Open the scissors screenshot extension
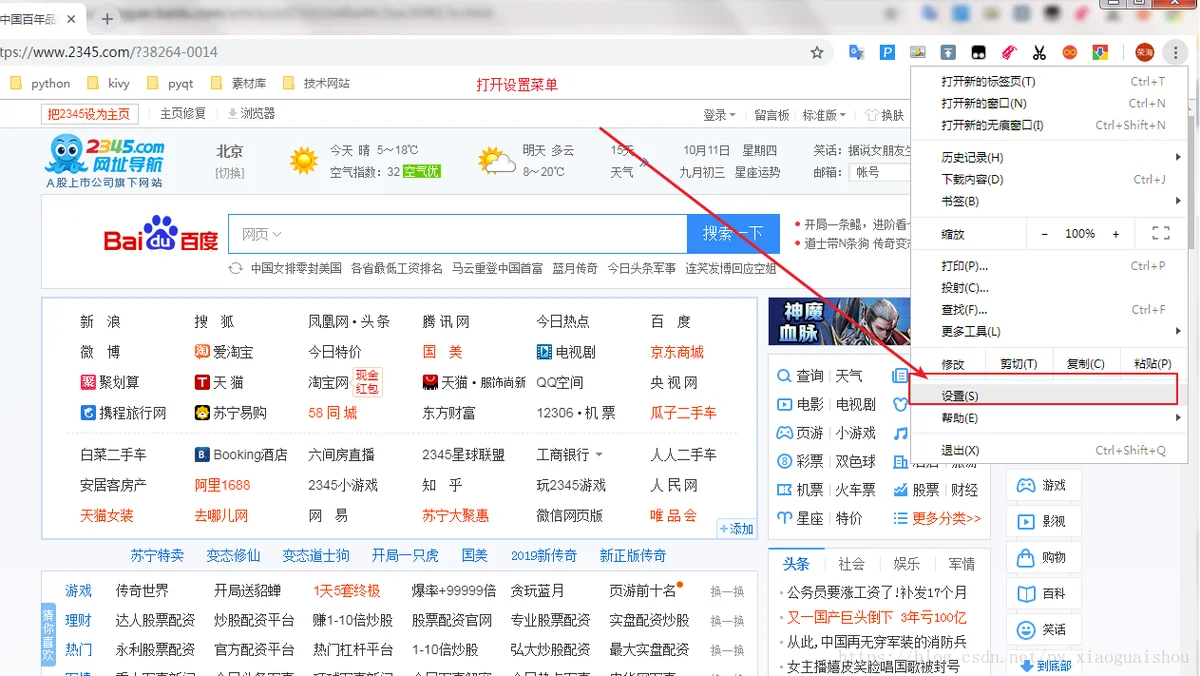Screen dimensions: 1200x676 [1040, 52]
